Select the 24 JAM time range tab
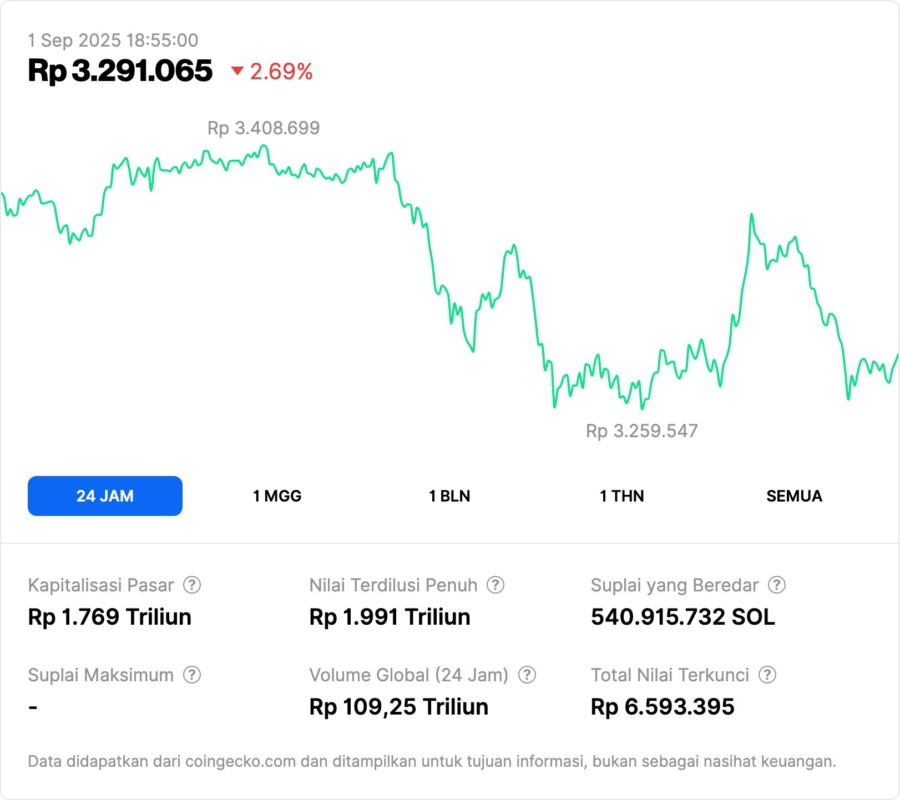This screenshot has width=900, height=800. (105, 496)
